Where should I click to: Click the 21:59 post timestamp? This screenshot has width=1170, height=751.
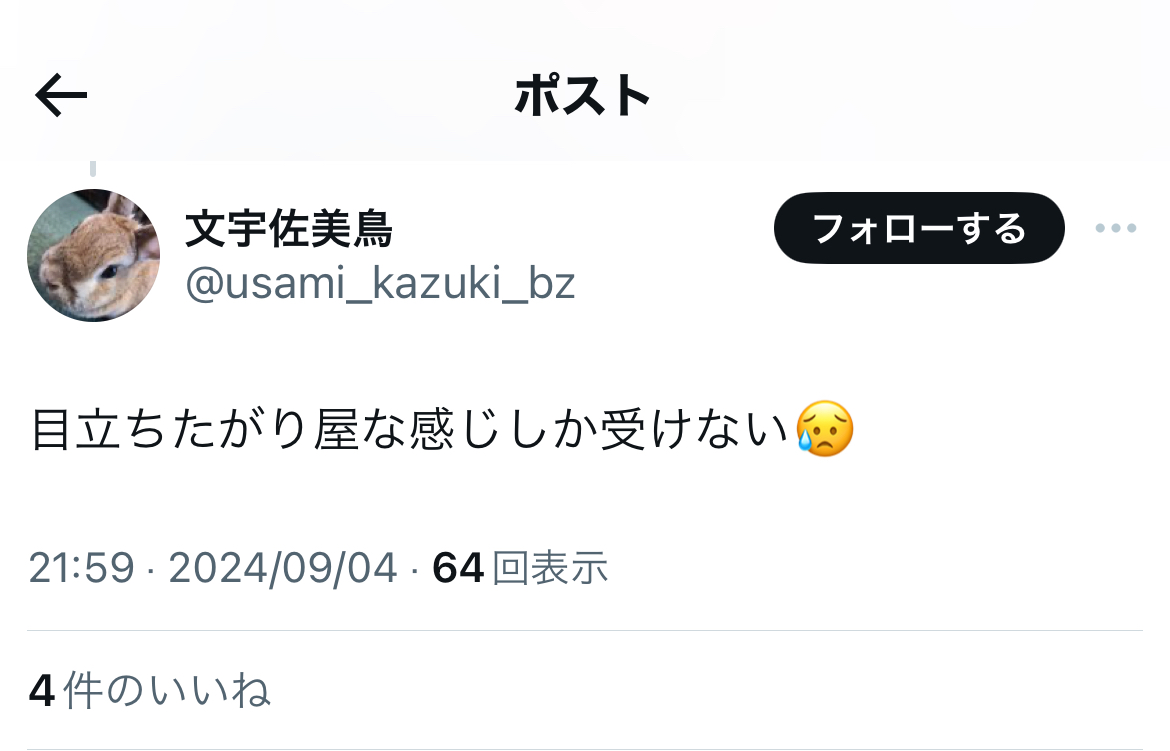coord(81,568)
